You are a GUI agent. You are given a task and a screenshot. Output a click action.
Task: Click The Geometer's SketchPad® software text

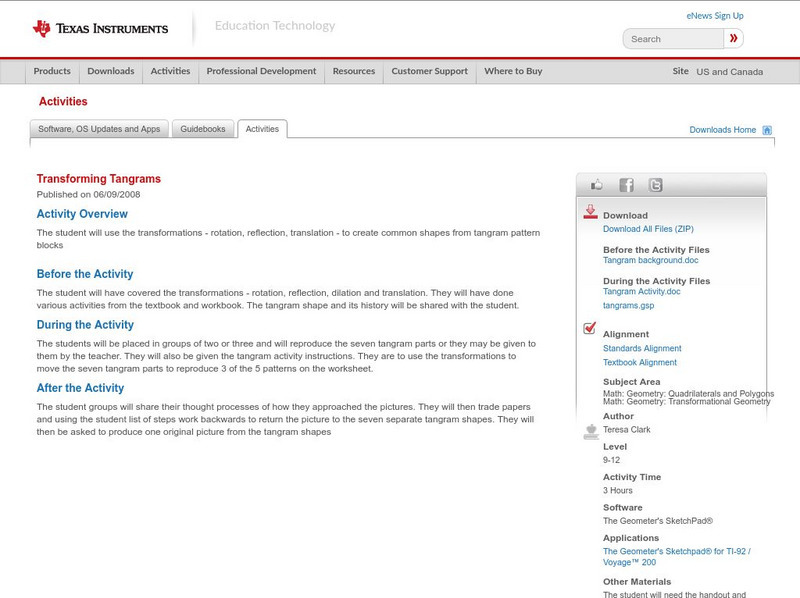click(658, 521)
